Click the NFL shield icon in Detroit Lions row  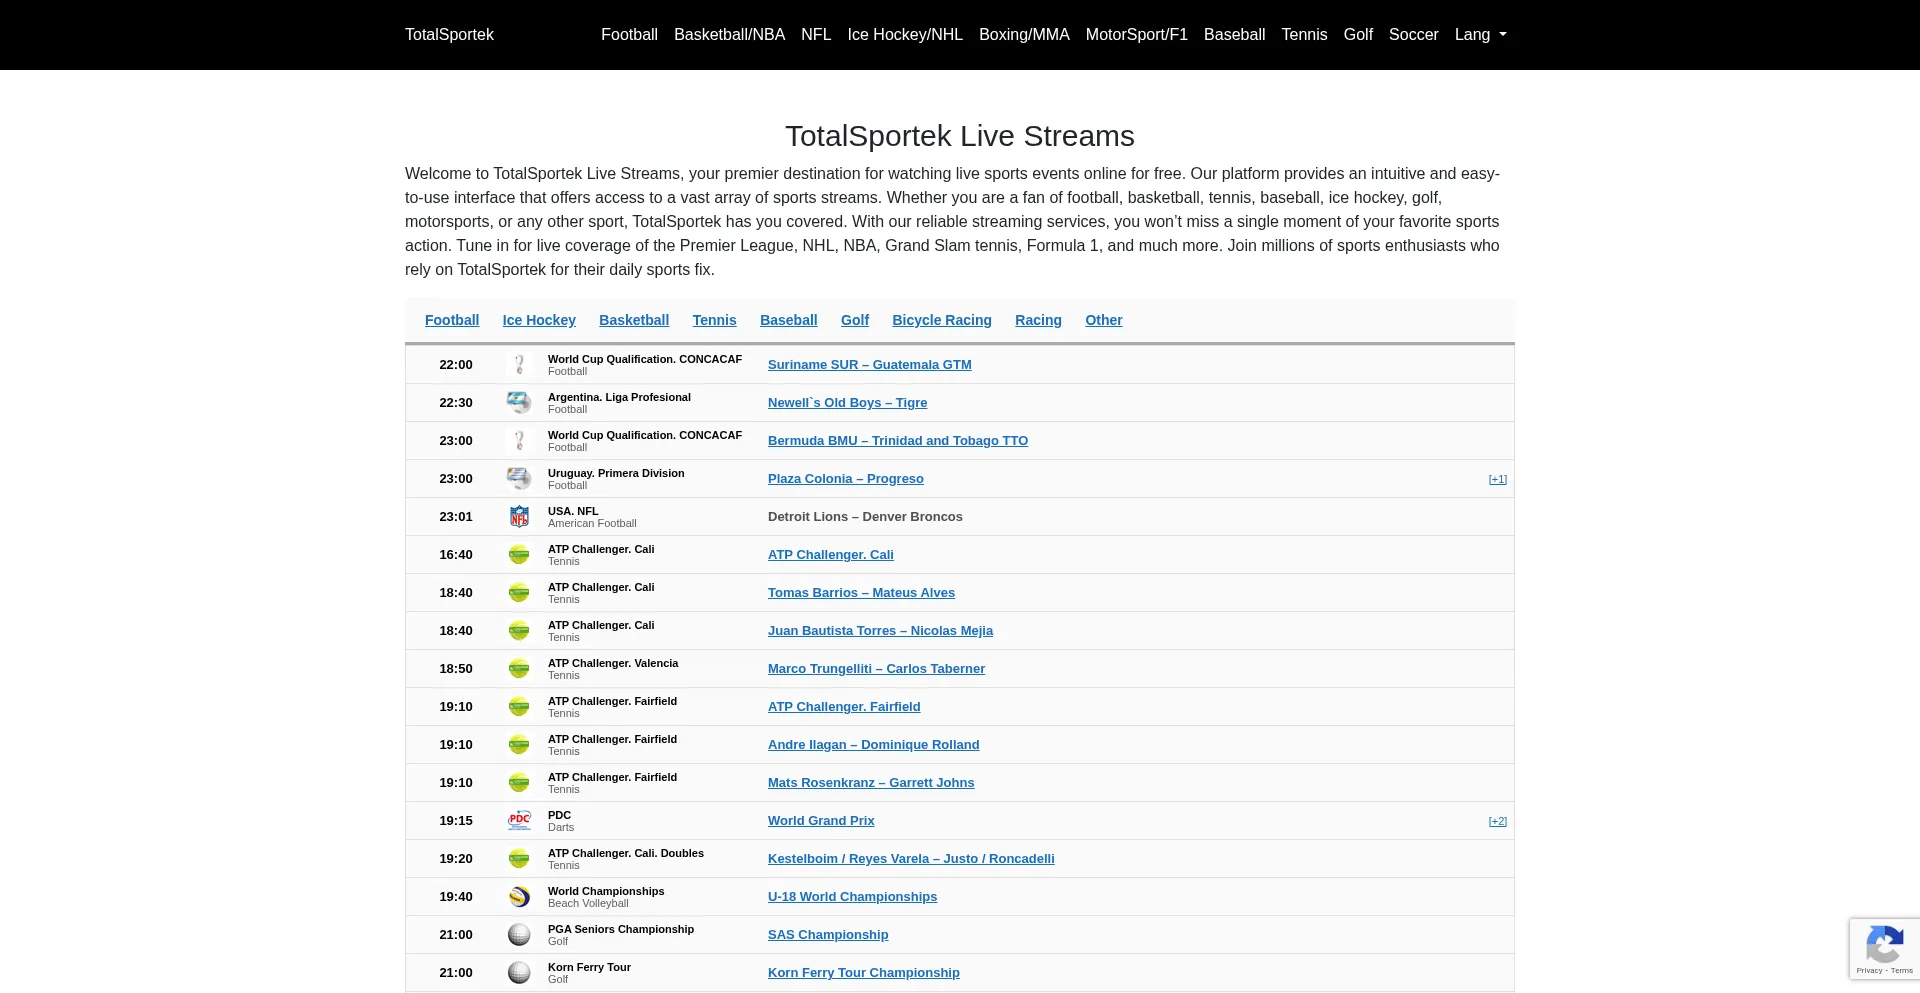[x=519, y=517]
